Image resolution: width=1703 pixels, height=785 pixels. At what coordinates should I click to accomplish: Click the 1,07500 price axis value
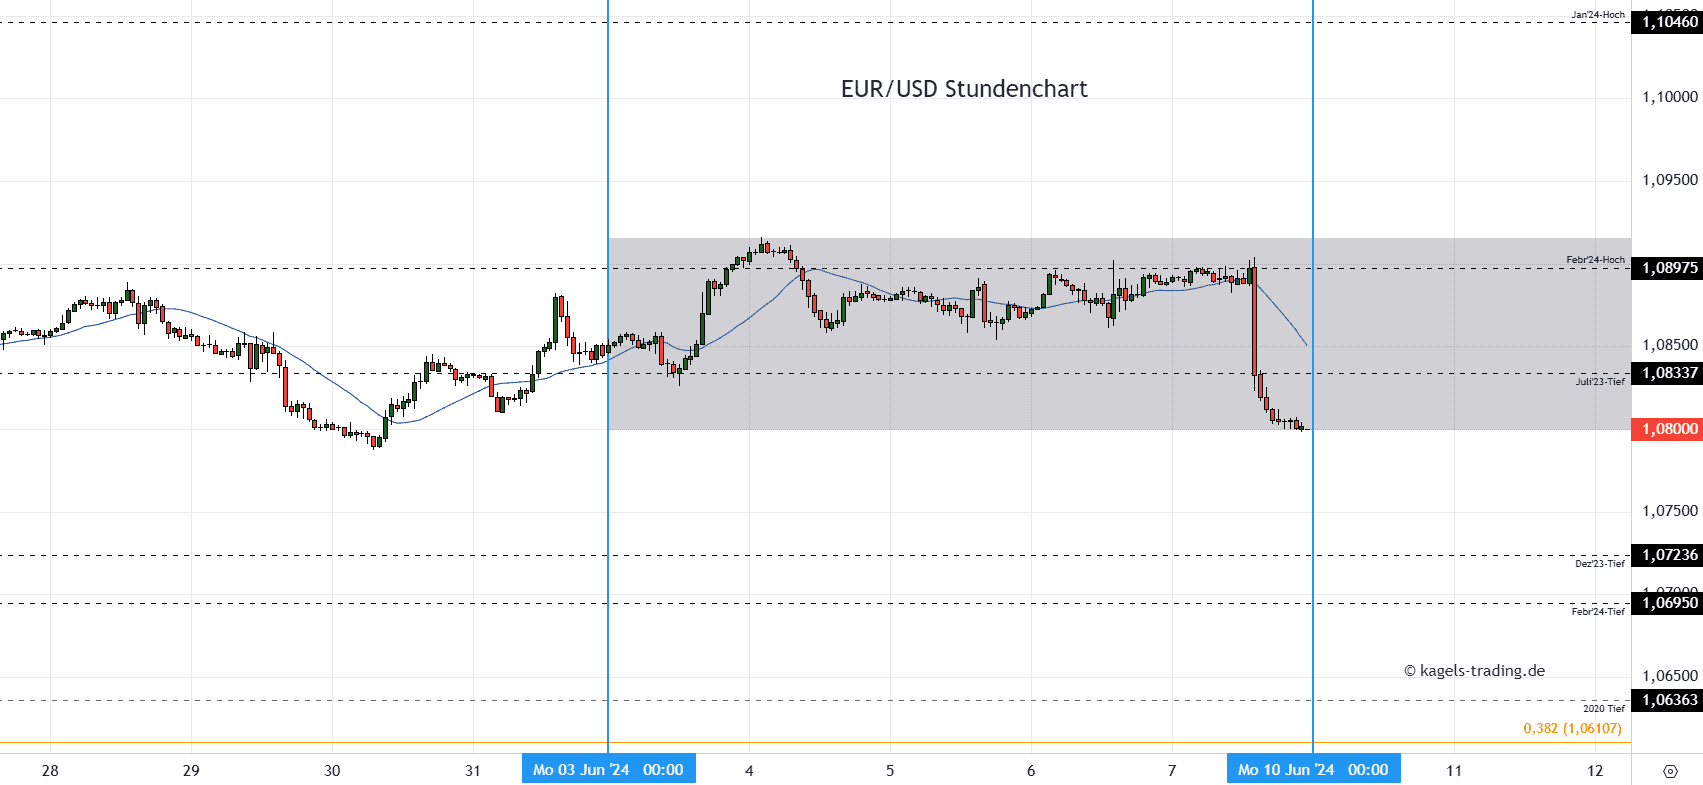[1670, 511]
